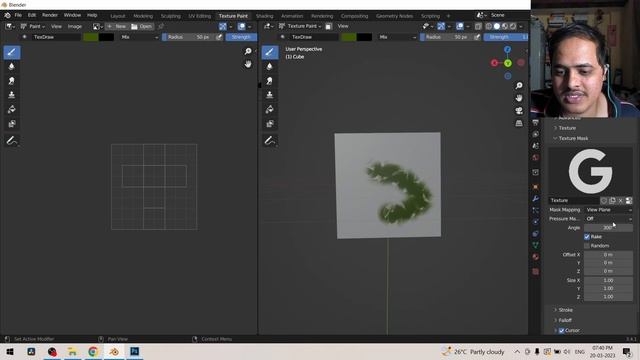The image size is (640, 360).
Task: Select the Mask tool in the image editor
Action: pos(11,124)
